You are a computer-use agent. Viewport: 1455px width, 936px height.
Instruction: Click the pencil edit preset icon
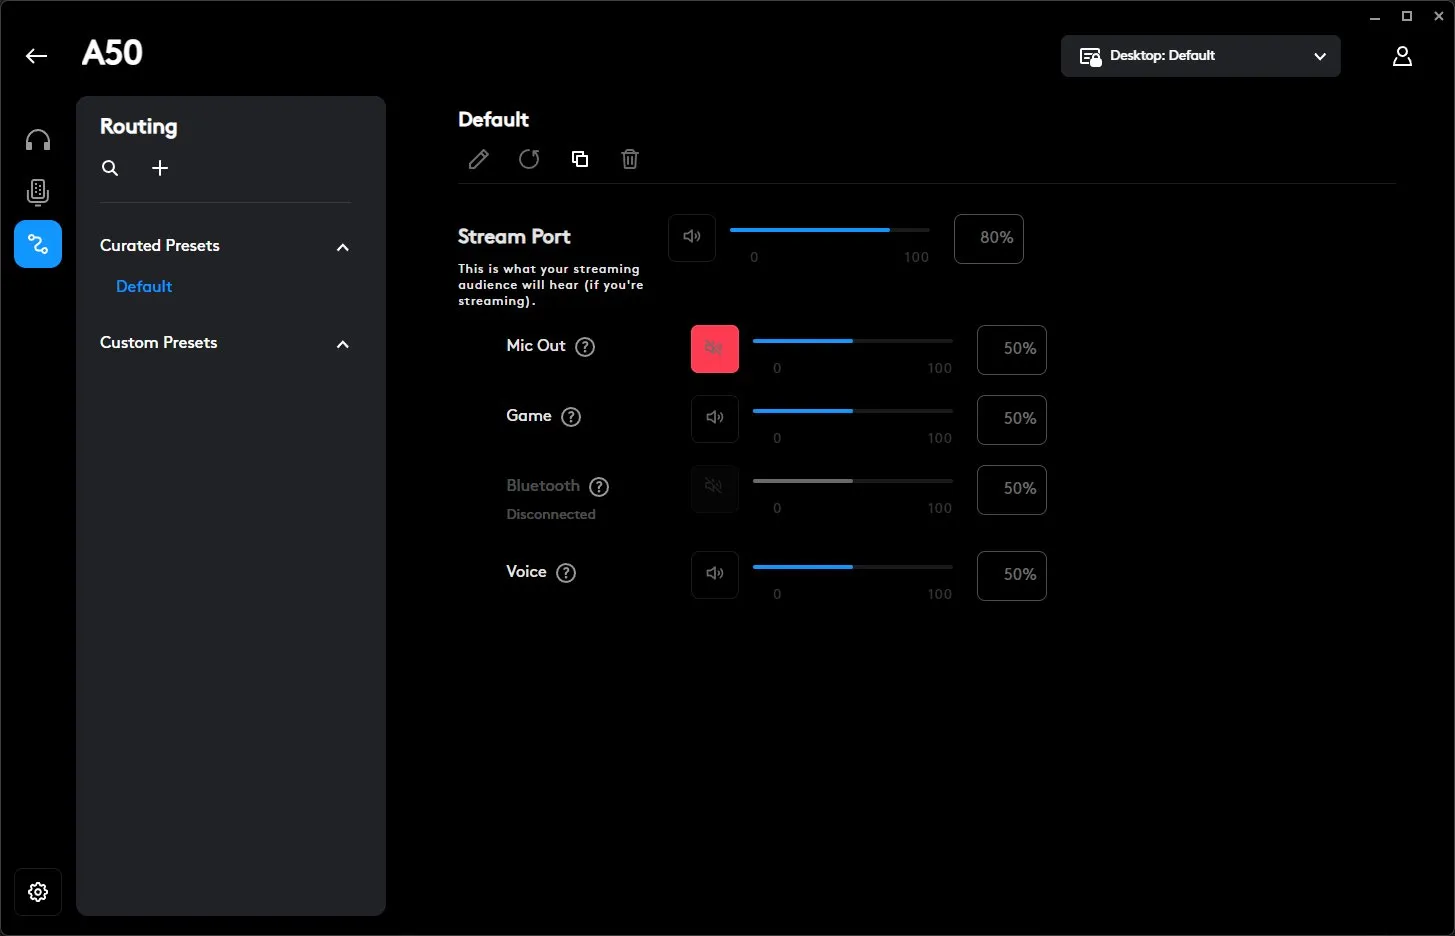(479, 159)
